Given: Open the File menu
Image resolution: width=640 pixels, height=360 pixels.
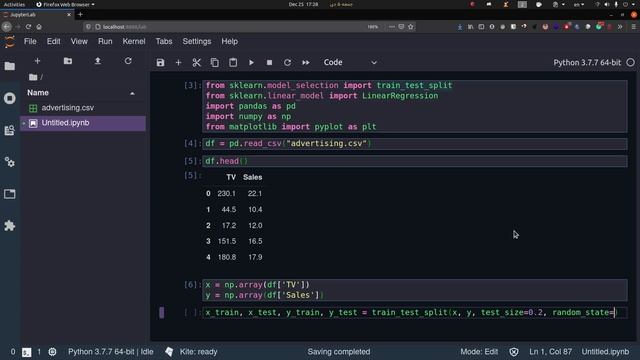Looking at the screenshot, I should (30, 41).
